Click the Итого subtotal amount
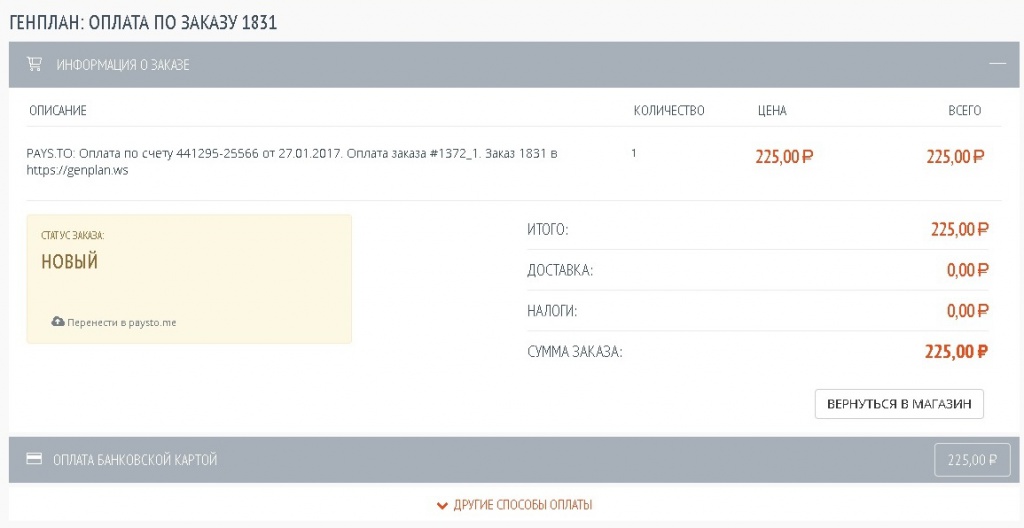The image size is (1024, 528). point(959,230)
